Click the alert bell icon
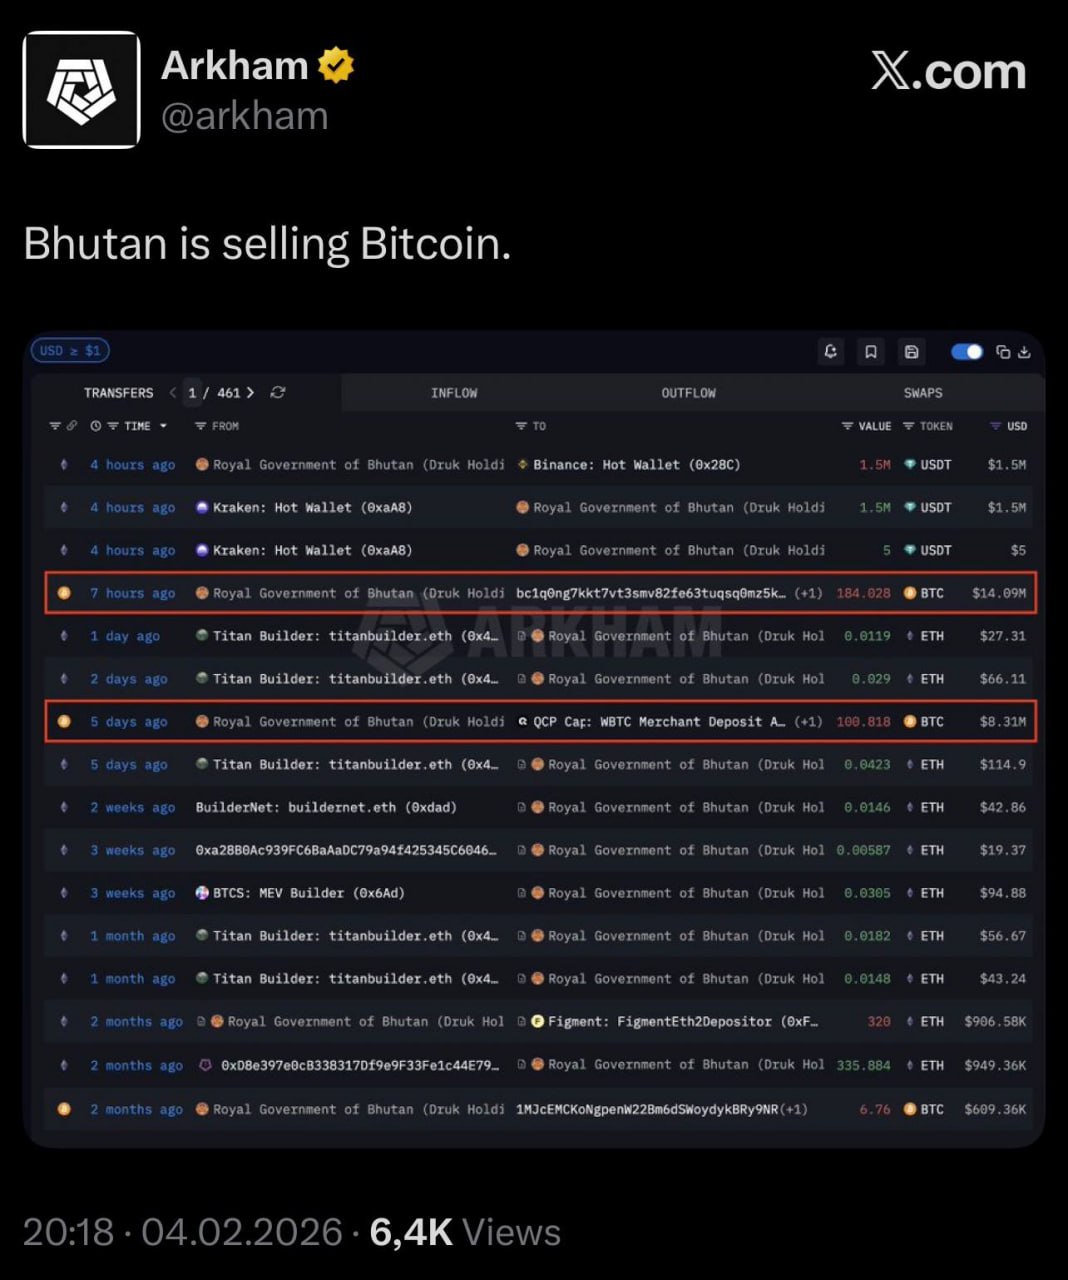Screen dimensions: 1068x1280 (x=830, y=351)
